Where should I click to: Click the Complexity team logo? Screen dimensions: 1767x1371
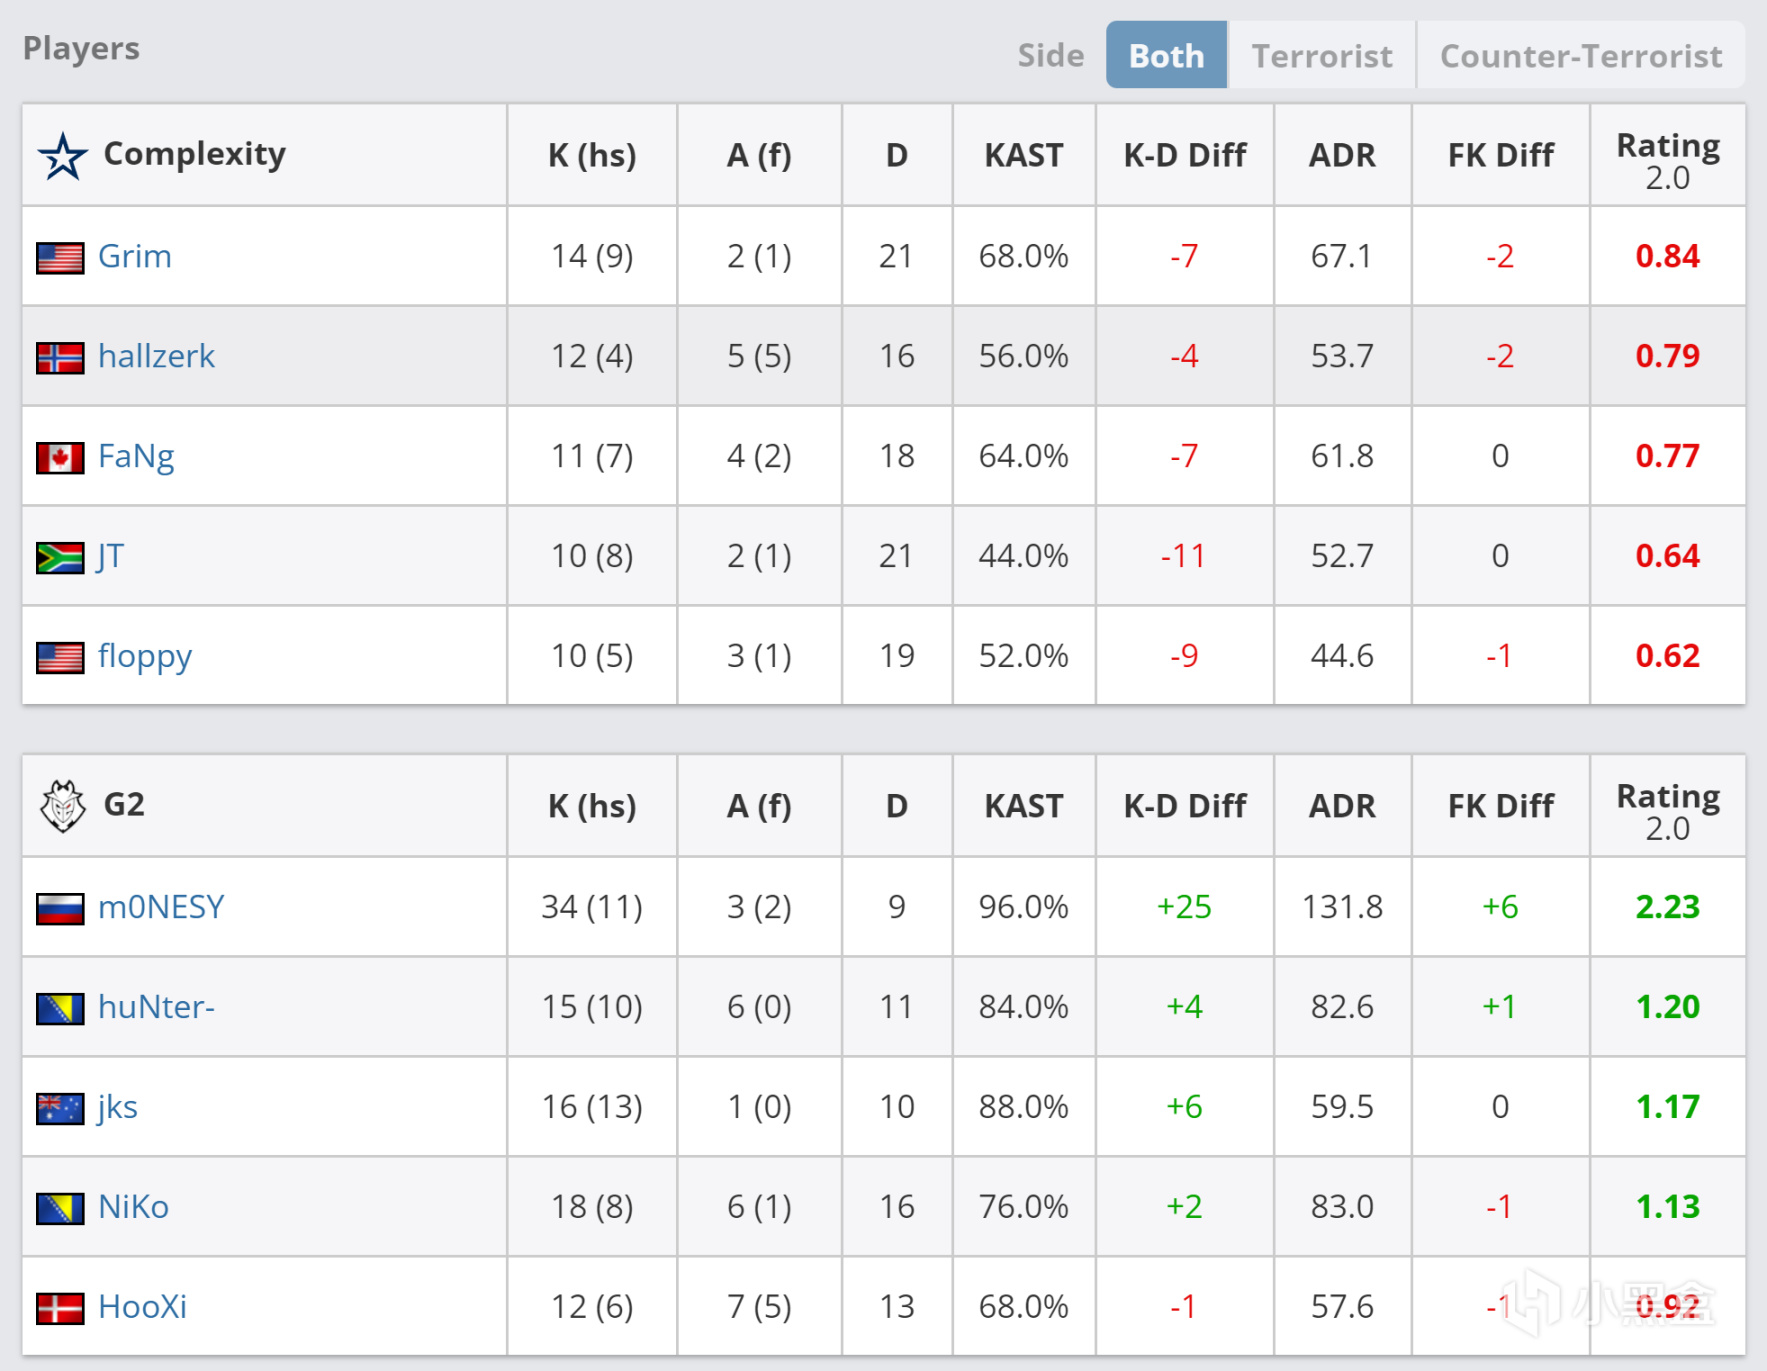60,155
